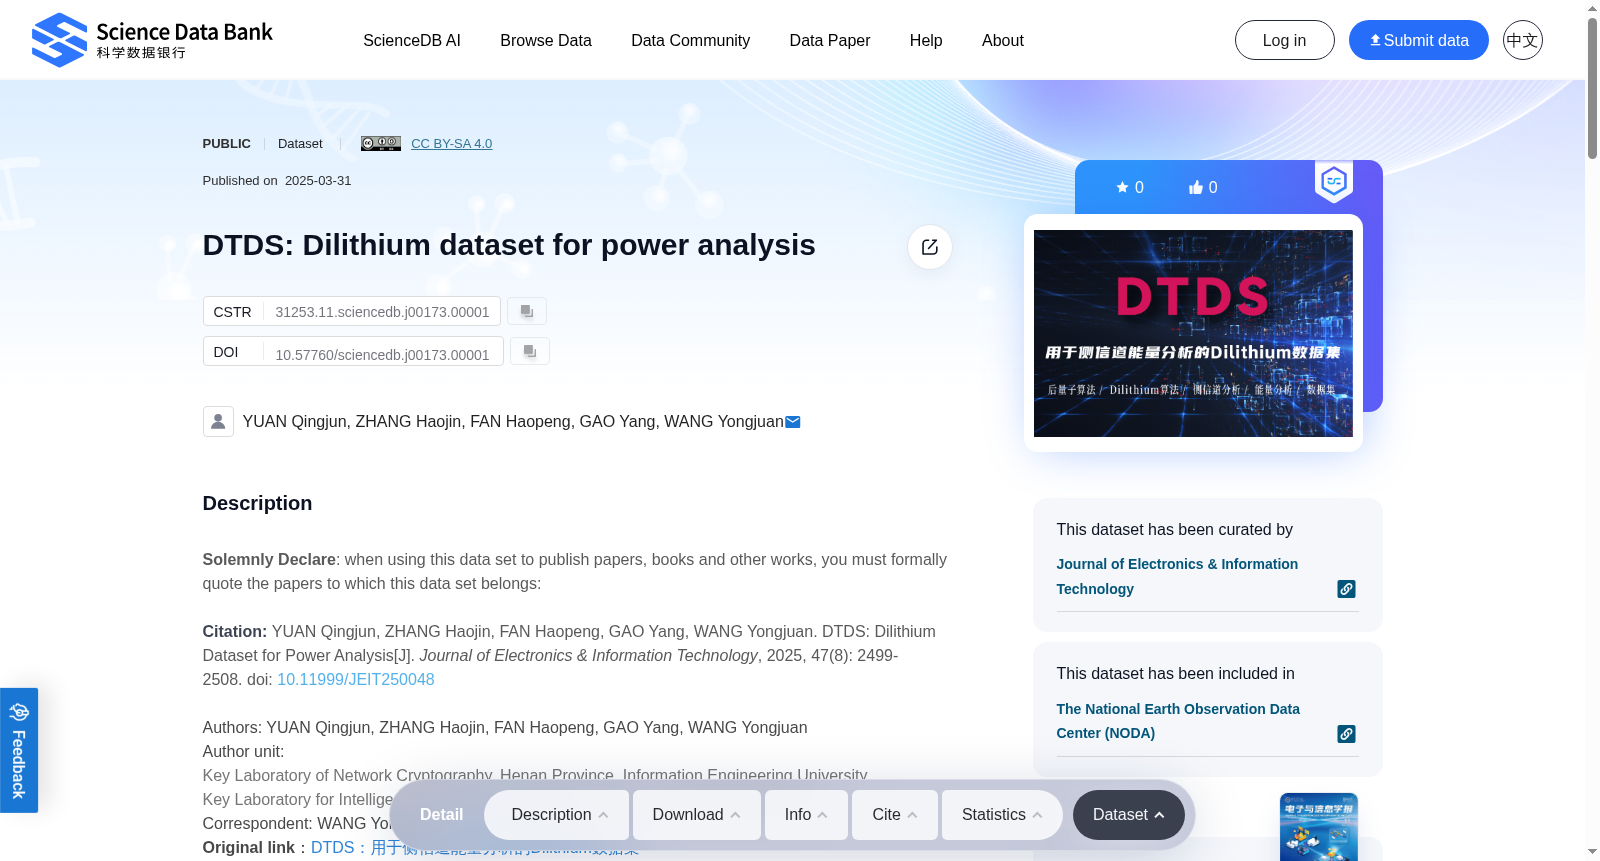Click the scrollbar down arrow
This screenshot has width=1600, height=861.
click(x=1592, y=852)
